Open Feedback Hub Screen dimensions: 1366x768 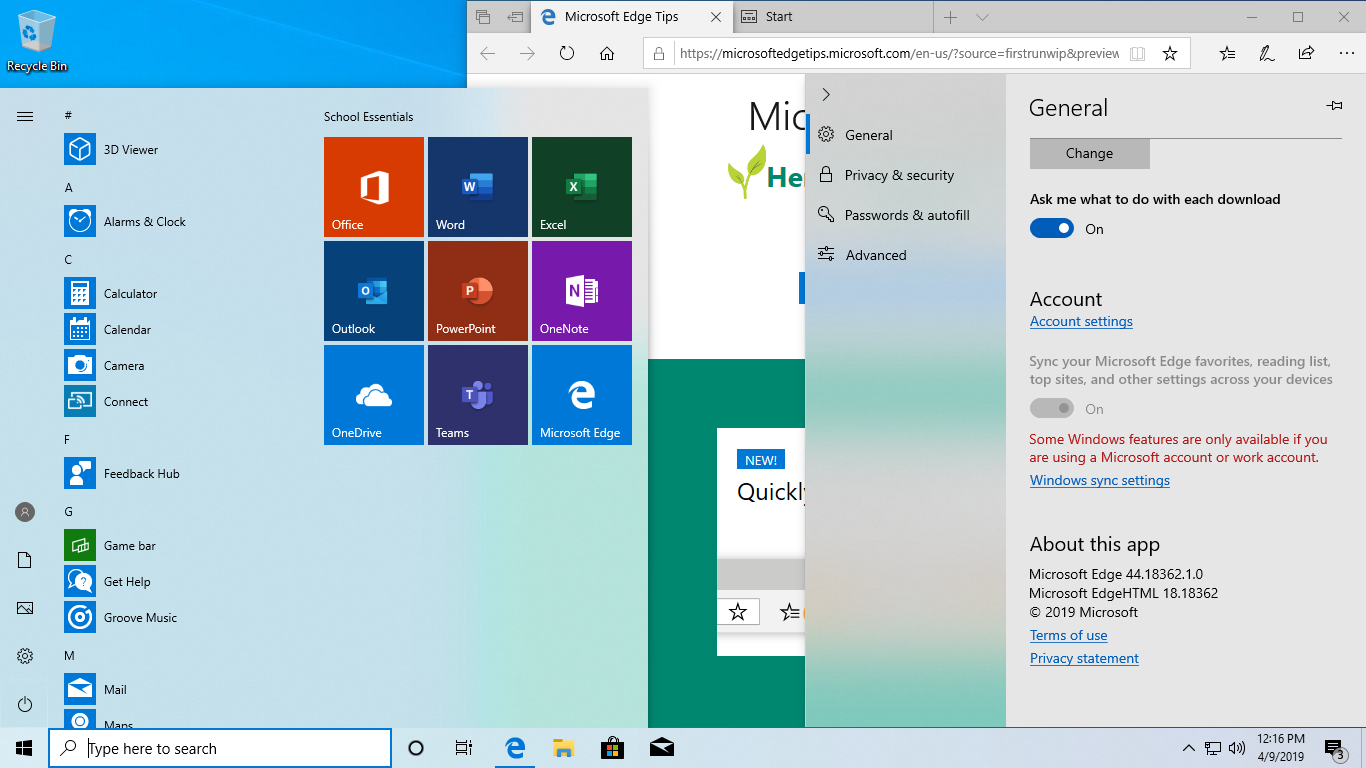click(180, 474)
